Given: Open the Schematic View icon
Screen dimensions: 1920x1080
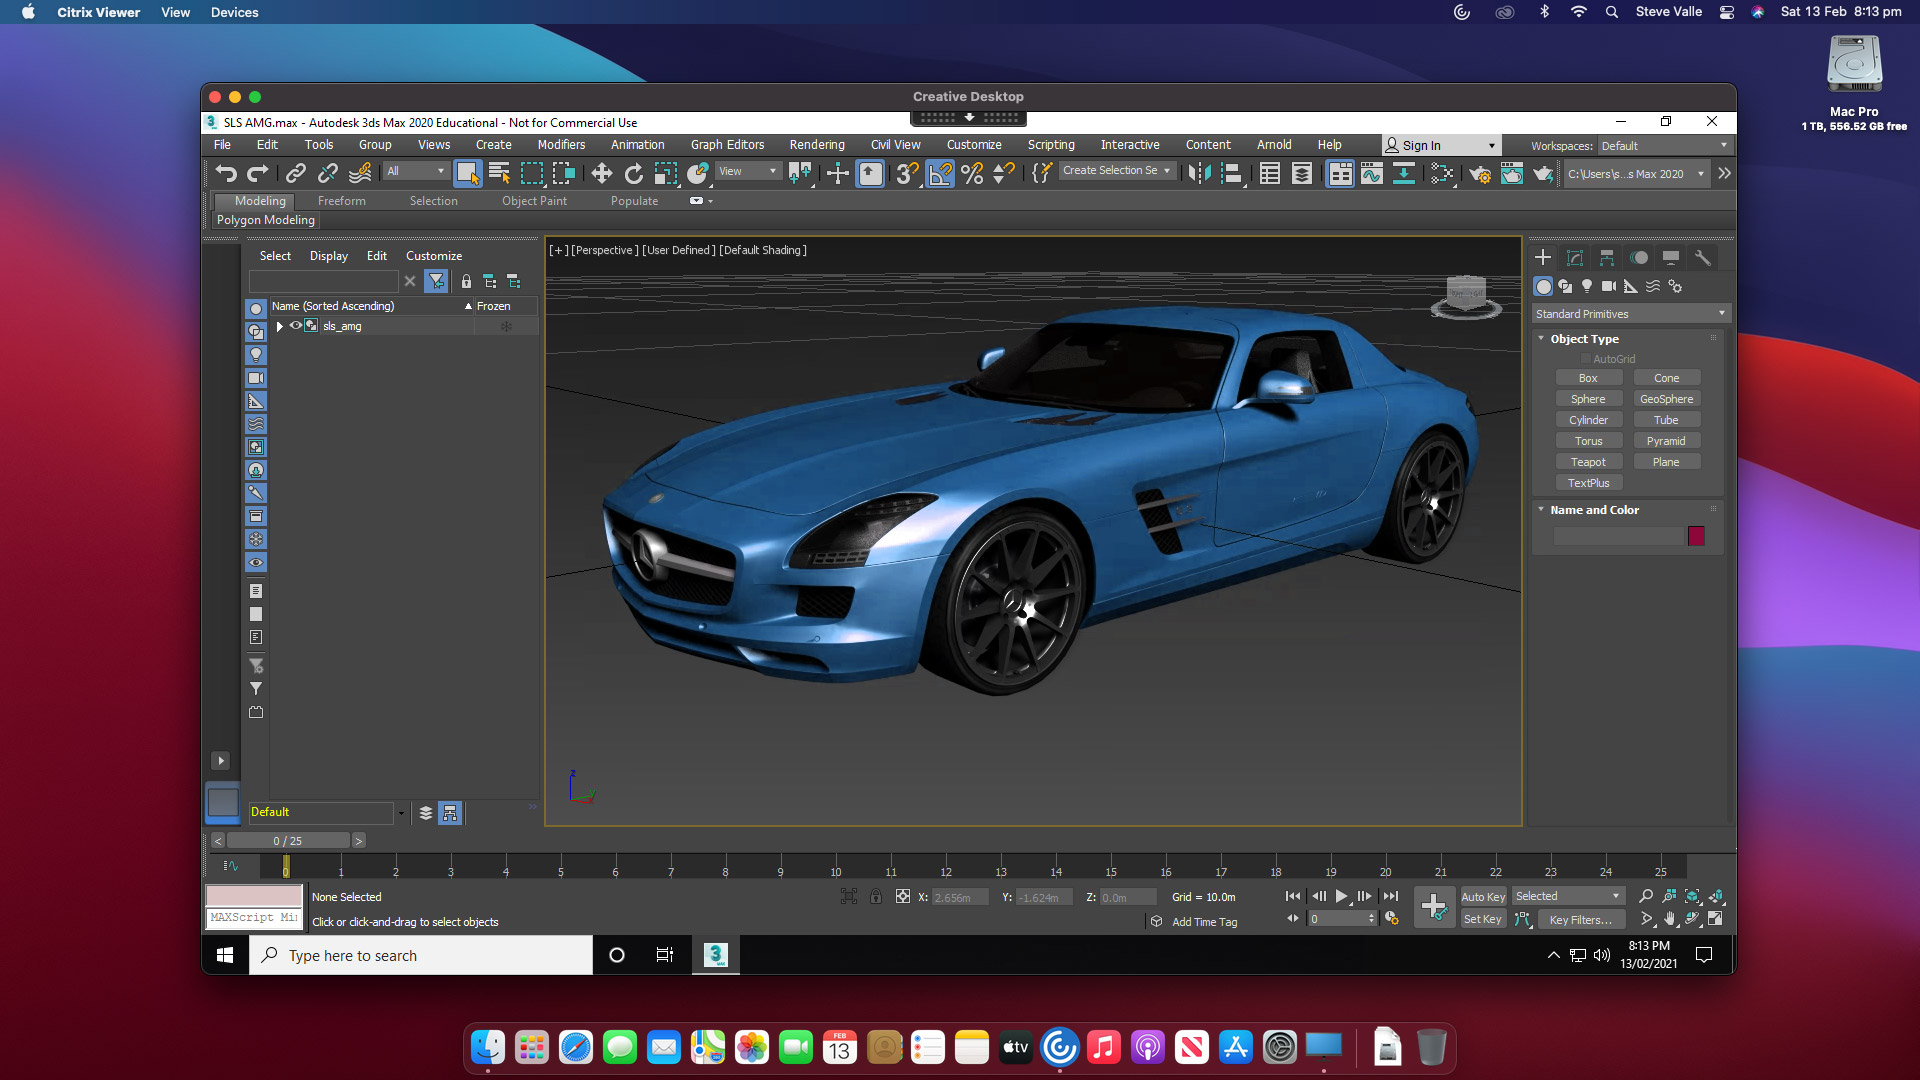Looking at the screenshot, I should point(1404,174).
